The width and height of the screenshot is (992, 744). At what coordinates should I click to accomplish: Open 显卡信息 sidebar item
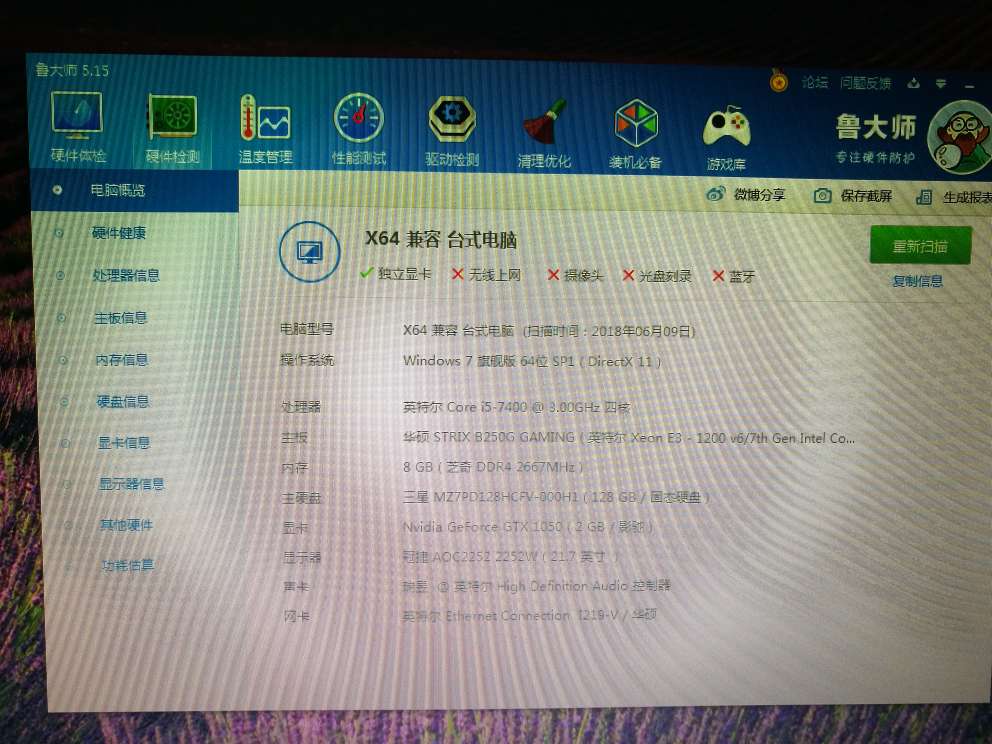(124, 442)
